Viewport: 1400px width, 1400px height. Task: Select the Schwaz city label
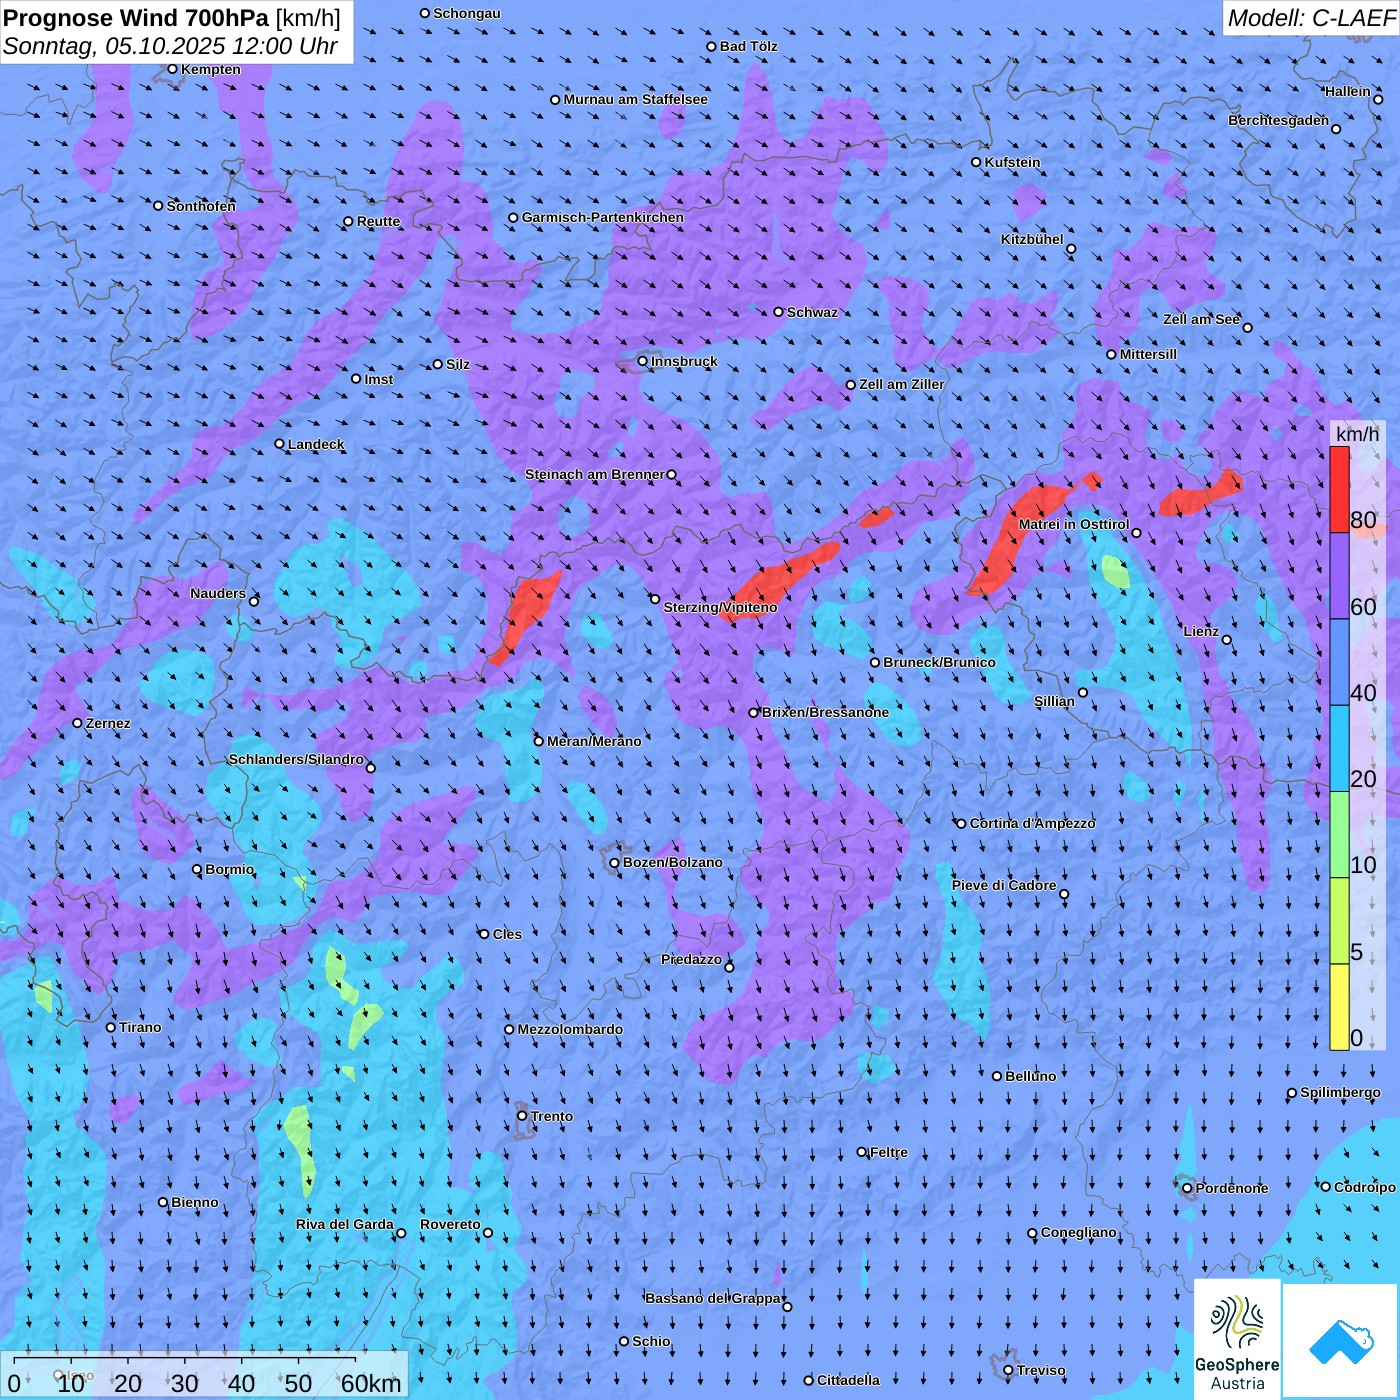[x=812, y=312]
